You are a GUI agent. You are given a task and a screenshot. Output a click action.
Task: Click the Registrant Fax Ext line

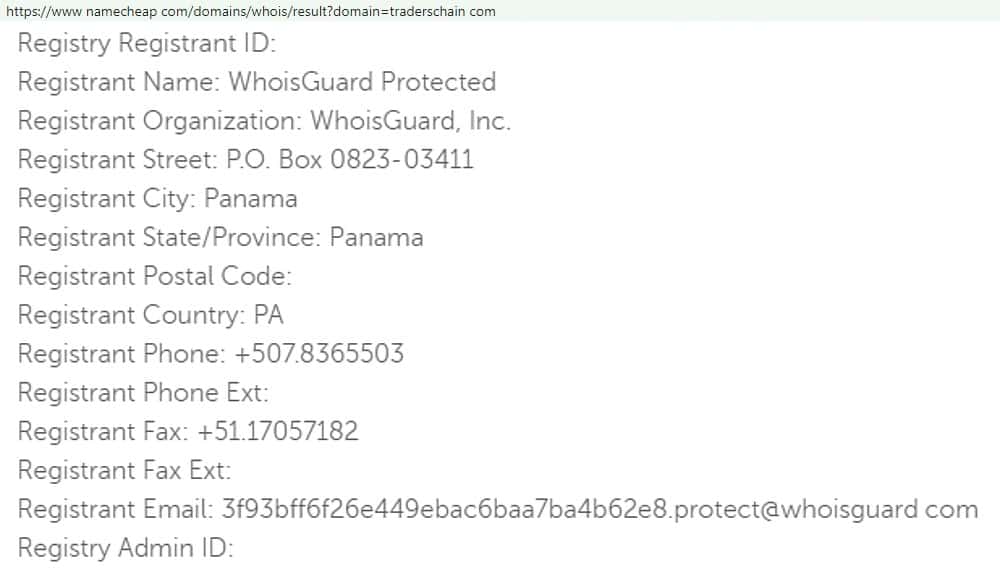(124, 470)
